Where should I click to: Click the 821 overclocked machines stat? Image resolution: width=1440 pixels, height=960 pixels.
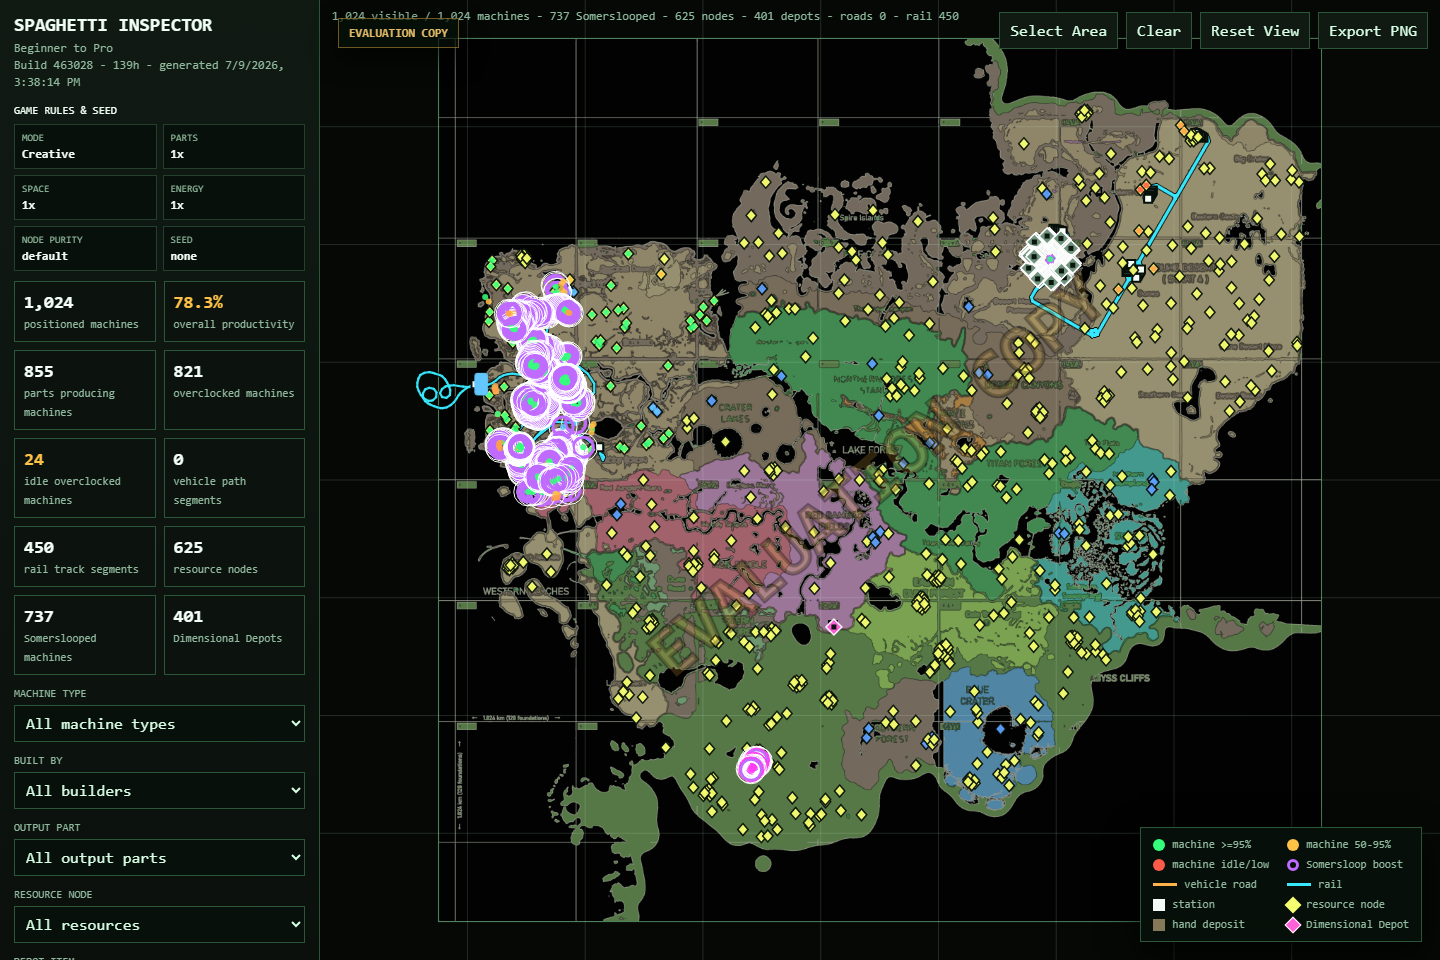[234, 390]
